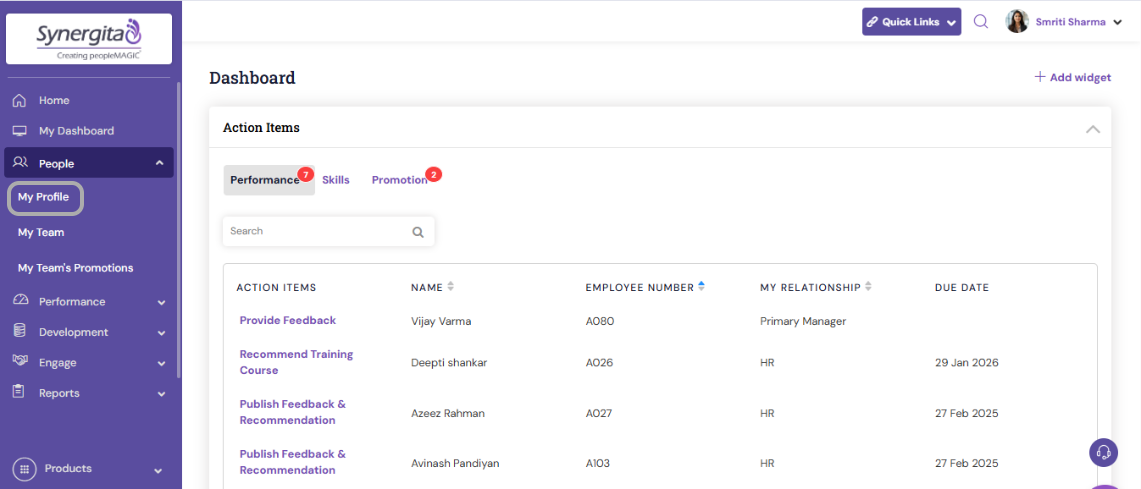This screenshot has width=1141, height=489.
Task: Open the Smriti Sharma user dropdown arrow
Action: (x=1118, y=23)
